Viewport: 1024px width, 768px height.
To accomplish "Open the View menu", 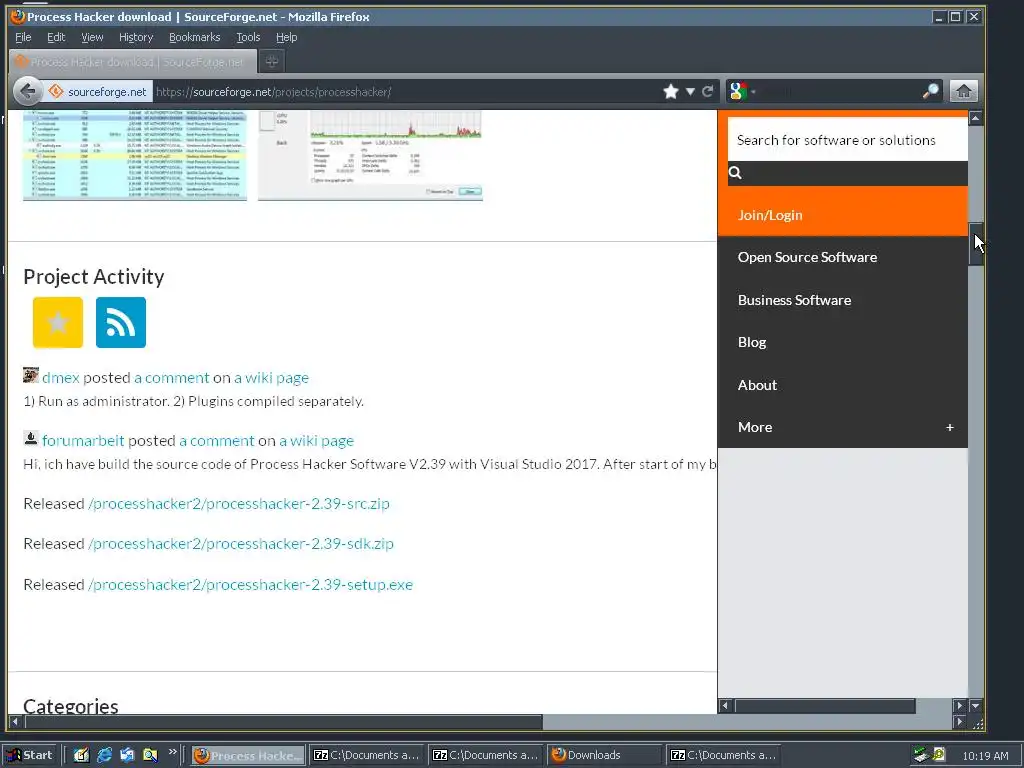I will 92,37.
